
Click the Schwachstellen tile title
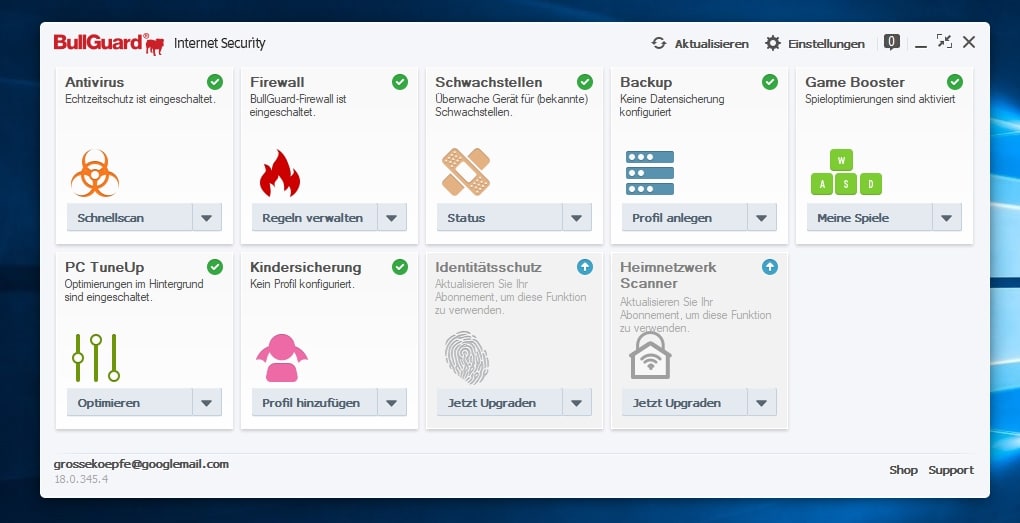(x=489, y=82)
